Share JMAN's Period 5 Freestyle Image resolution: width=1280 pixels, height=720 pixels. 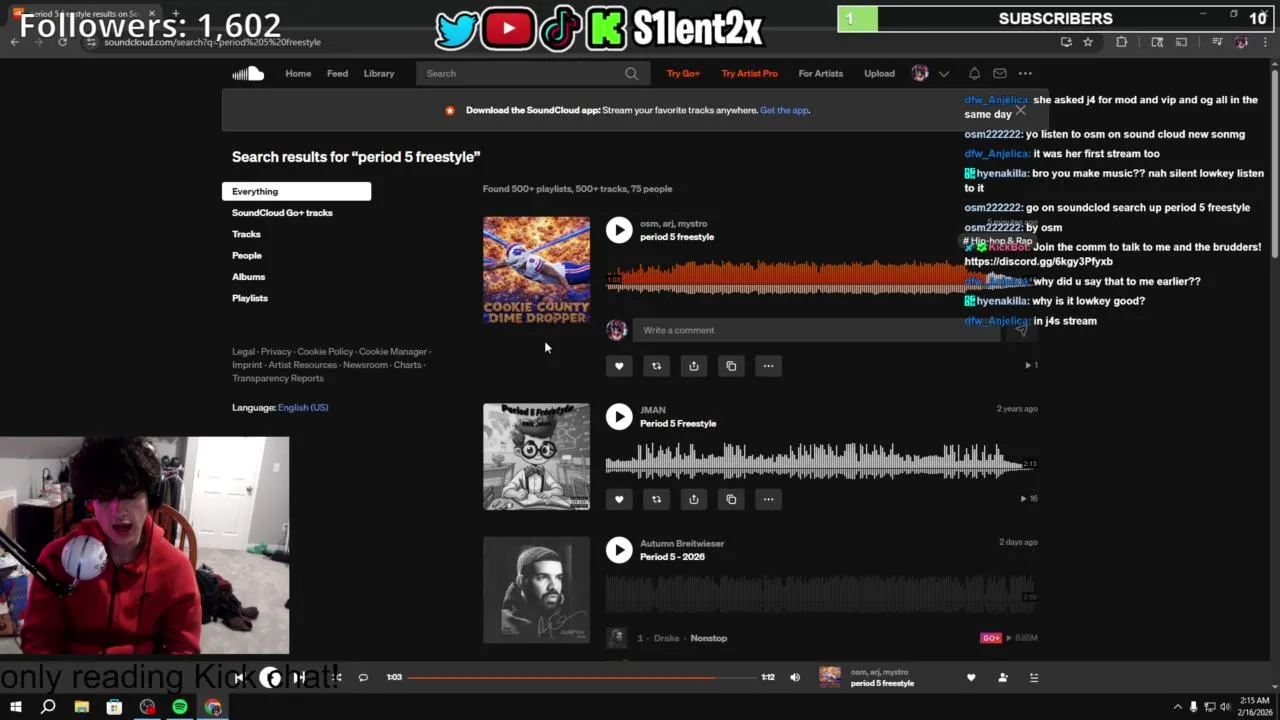[x=693, y=499]
